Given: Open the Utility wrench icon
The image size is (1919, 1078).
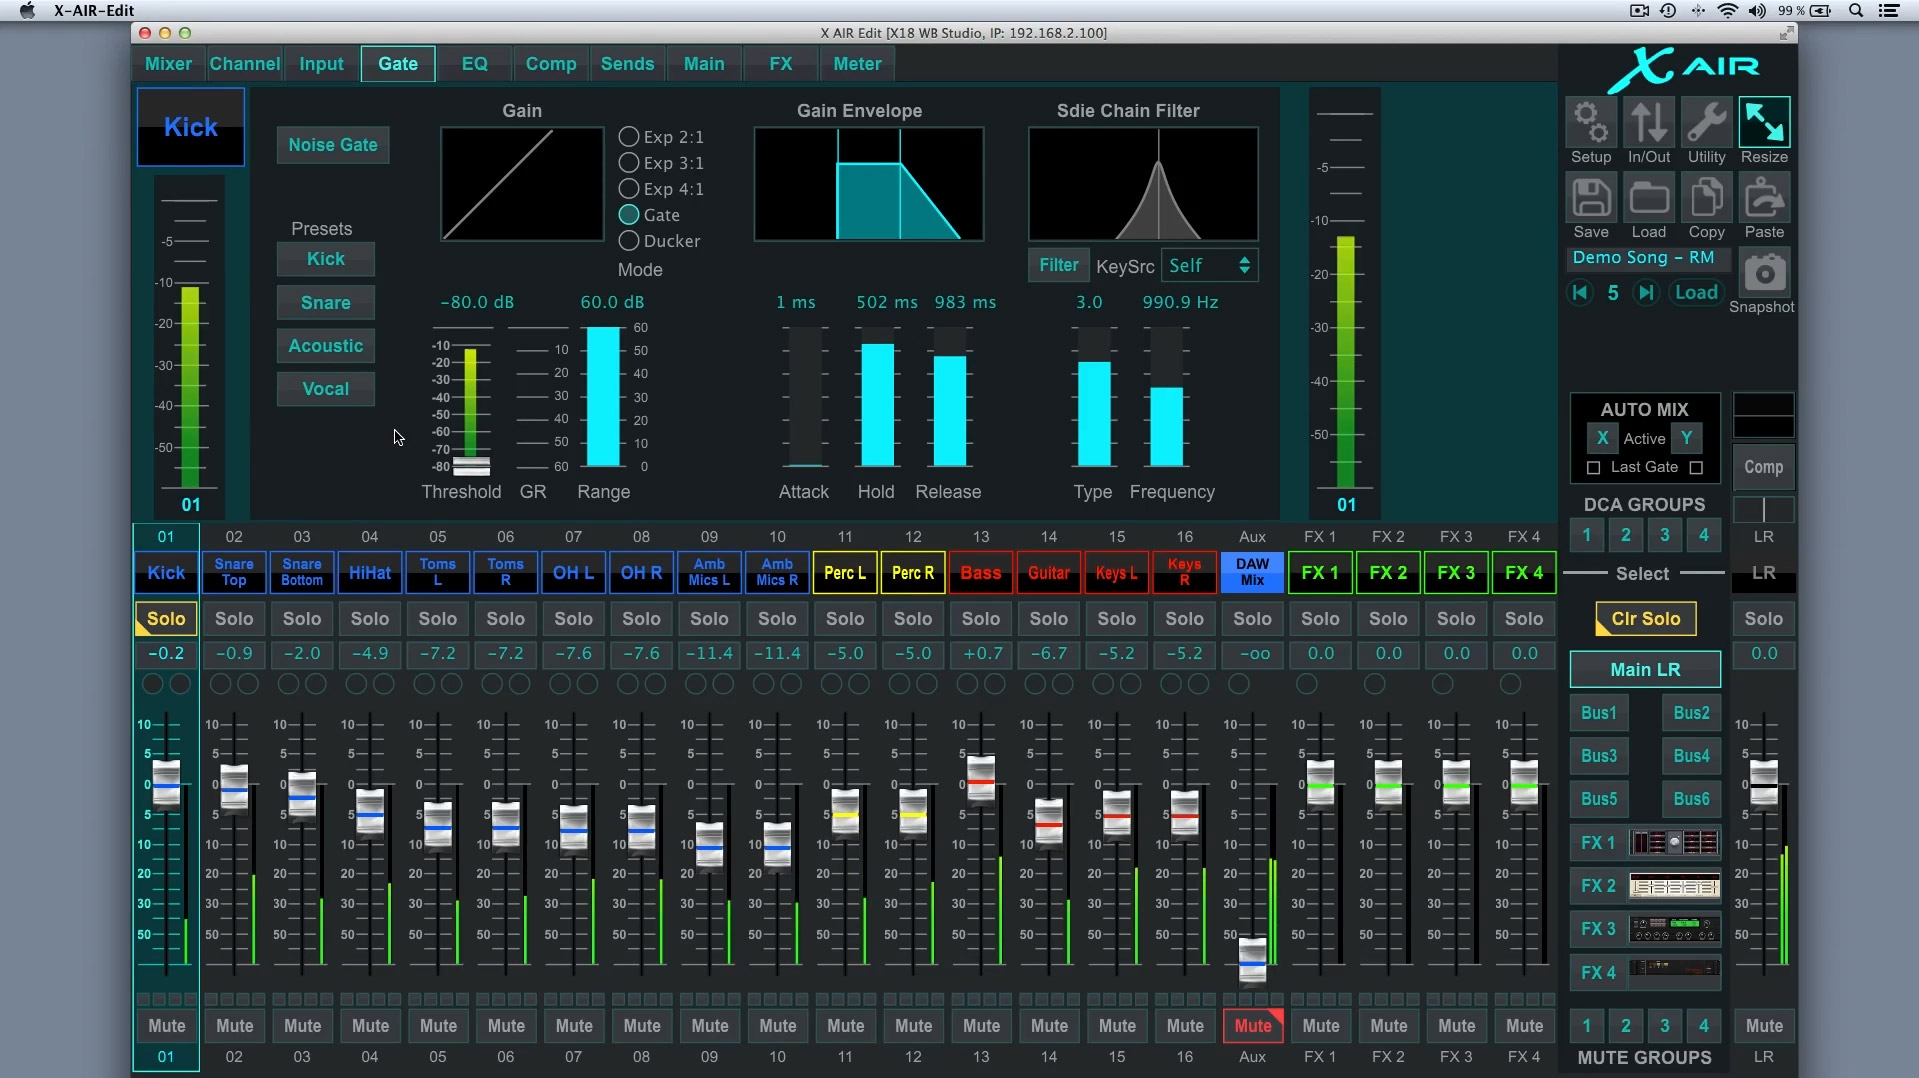Looking at the screenshot, I should 1706,123.
